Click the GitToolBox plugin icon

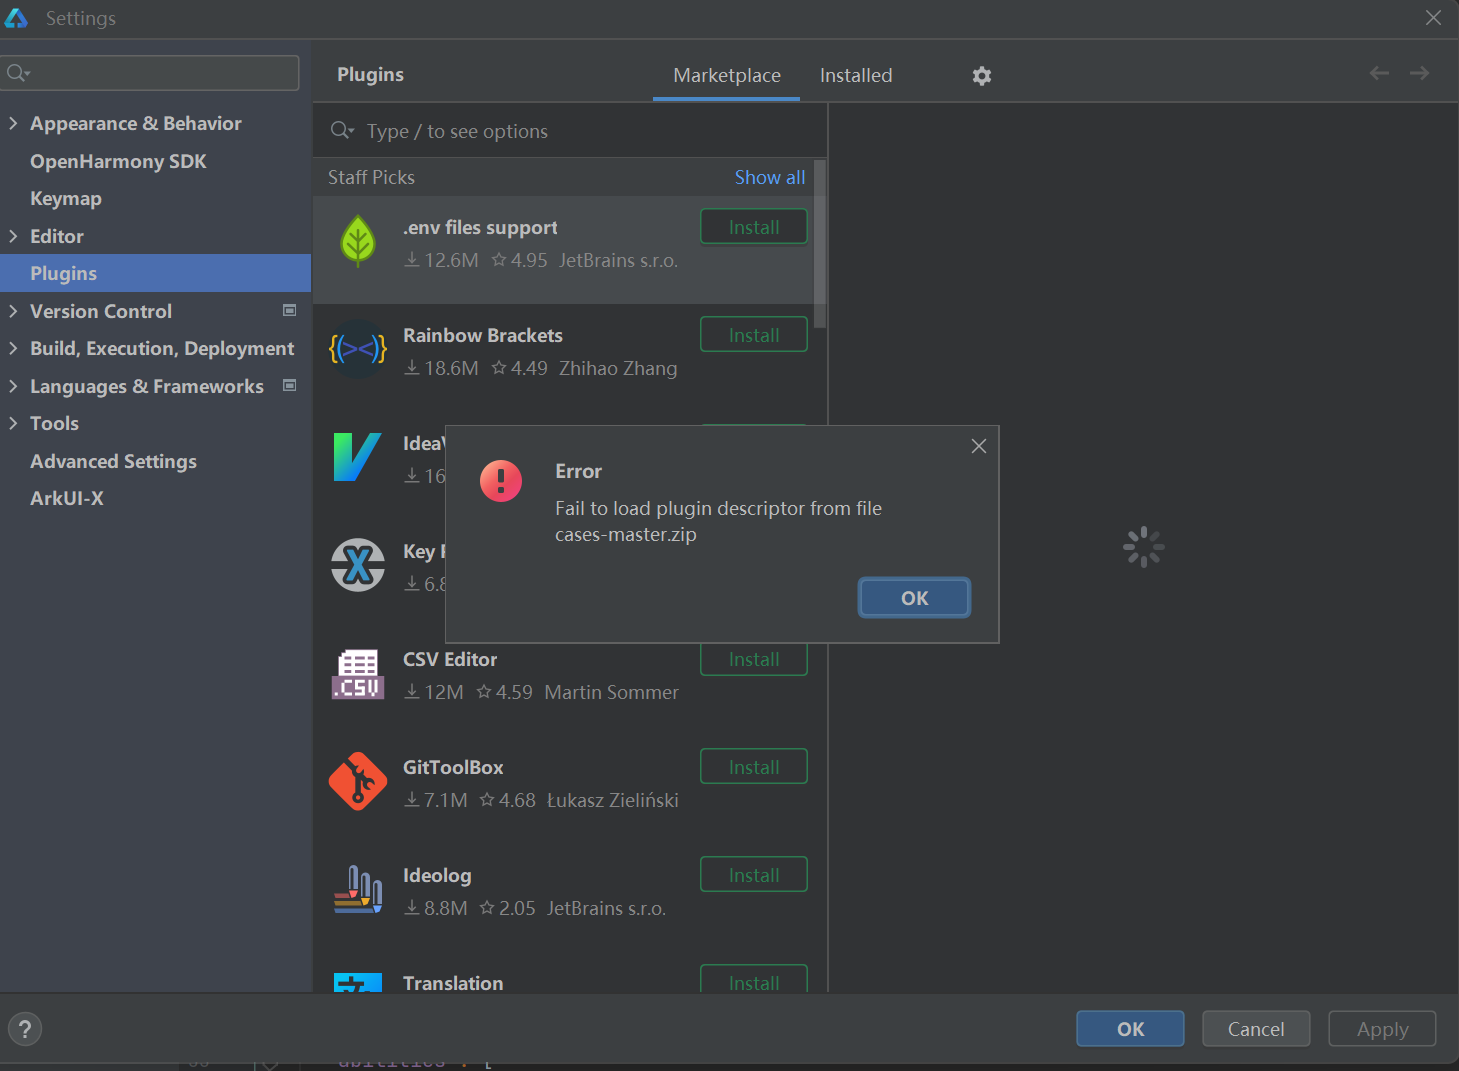358,782
